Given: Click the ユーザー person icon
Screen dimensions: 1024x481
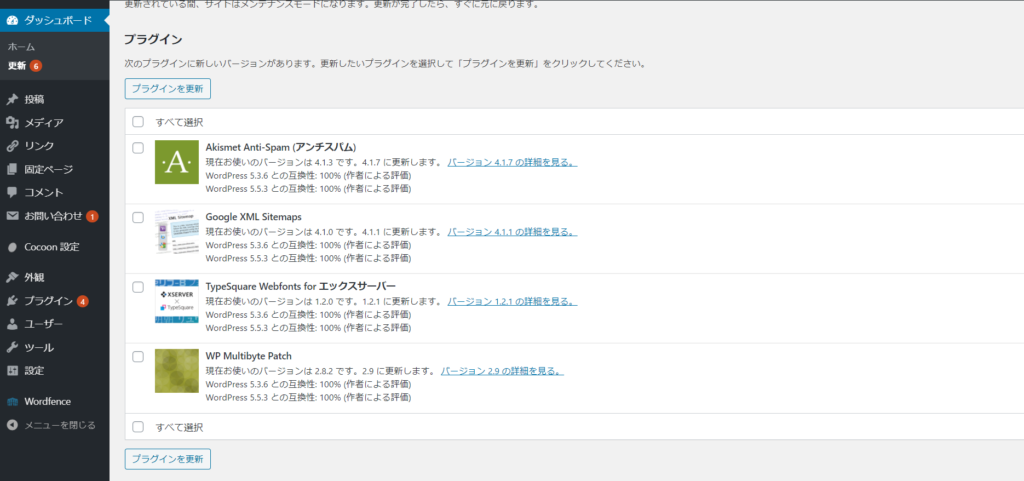Looking at the screenshot, I should tap(12, 324).
